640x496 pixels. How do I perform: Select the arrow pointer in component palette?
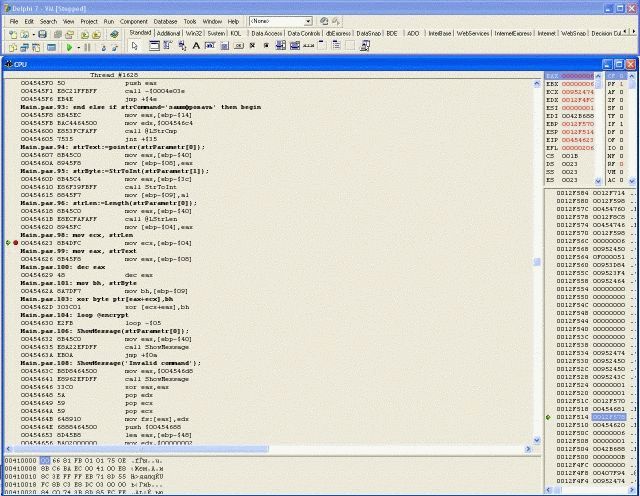pyautogui.click(x=135, y=46)
